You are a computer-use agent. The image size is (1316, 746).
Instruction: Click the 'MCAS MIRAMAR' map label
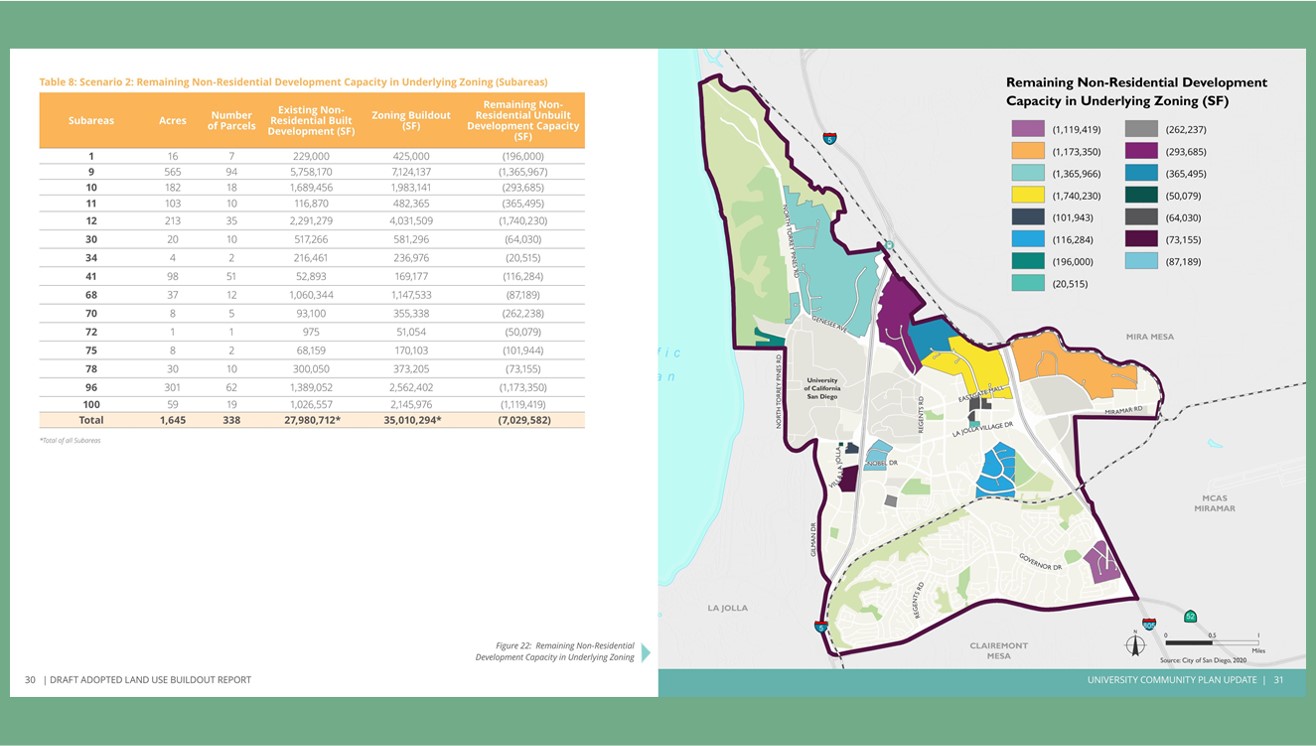(x=1214, y=503)
